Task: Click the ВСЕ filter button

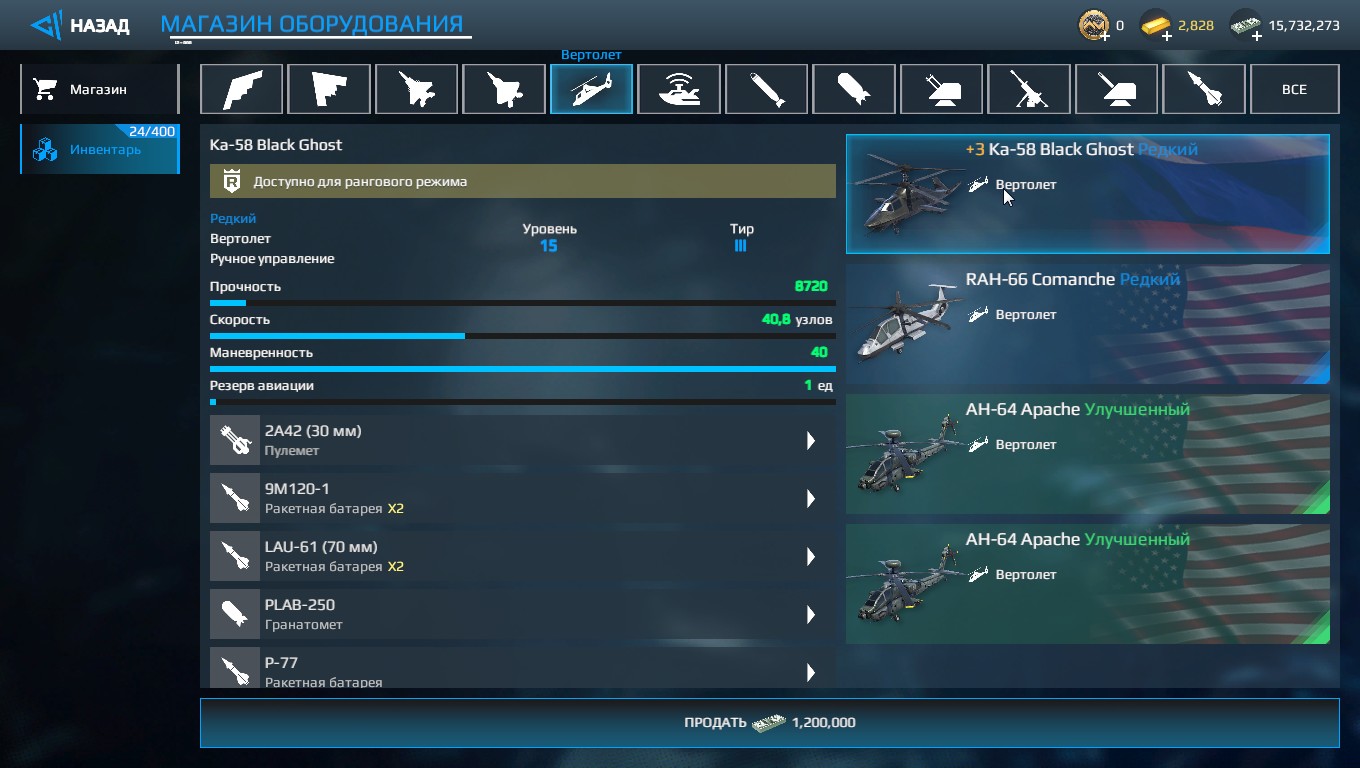Action: 1294,89
